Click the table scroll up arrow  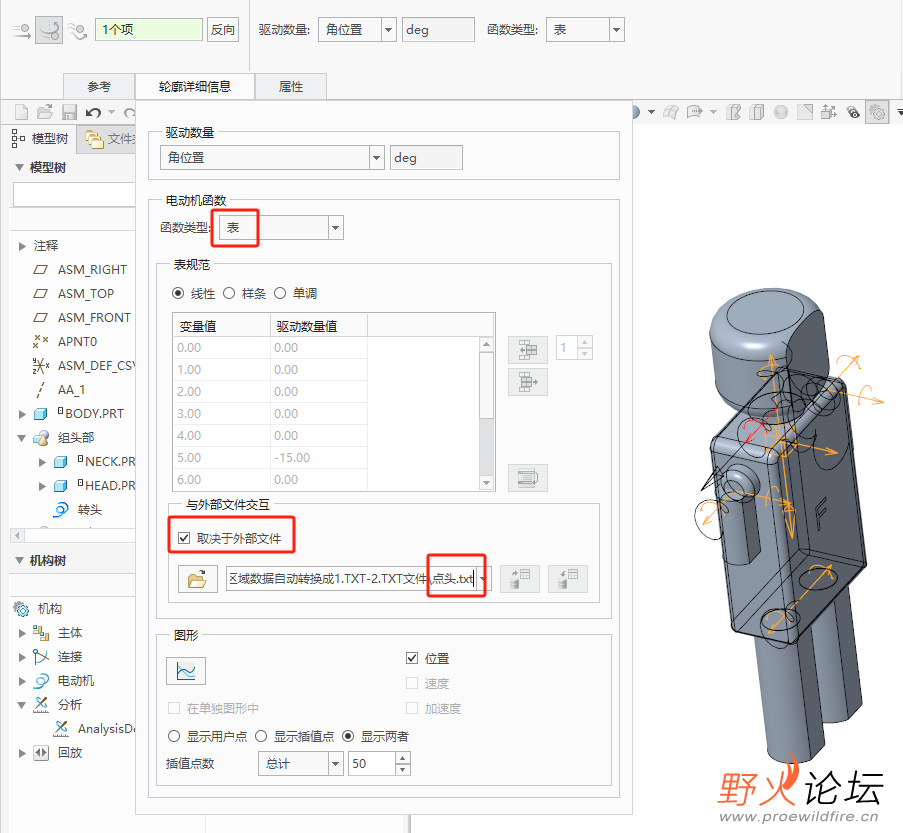pos(487,344)
